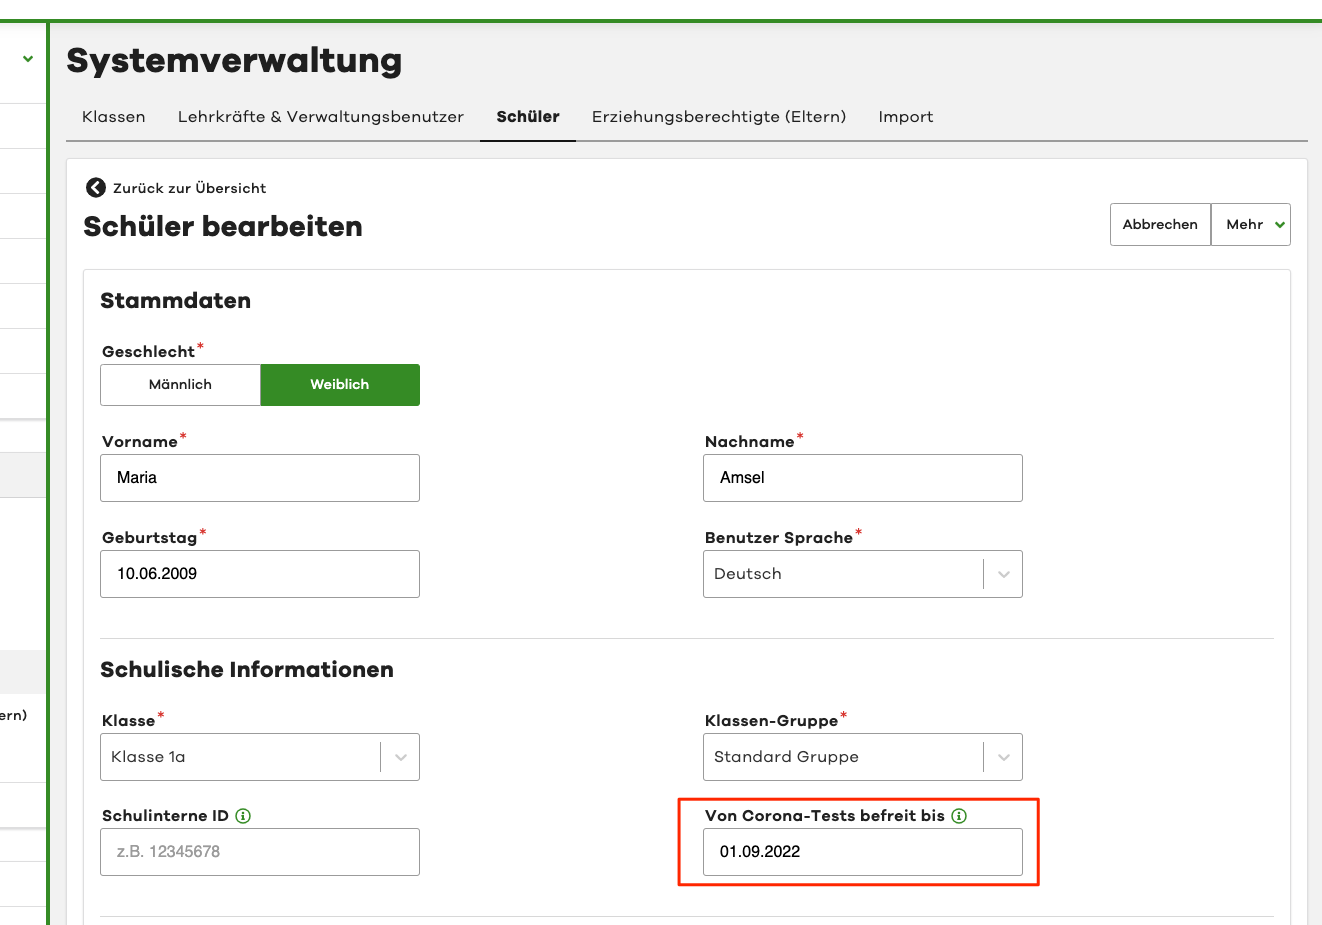Click the Geburtstag date field
Viewport: 1322px width, 925px height.
[x=260, y=574]
